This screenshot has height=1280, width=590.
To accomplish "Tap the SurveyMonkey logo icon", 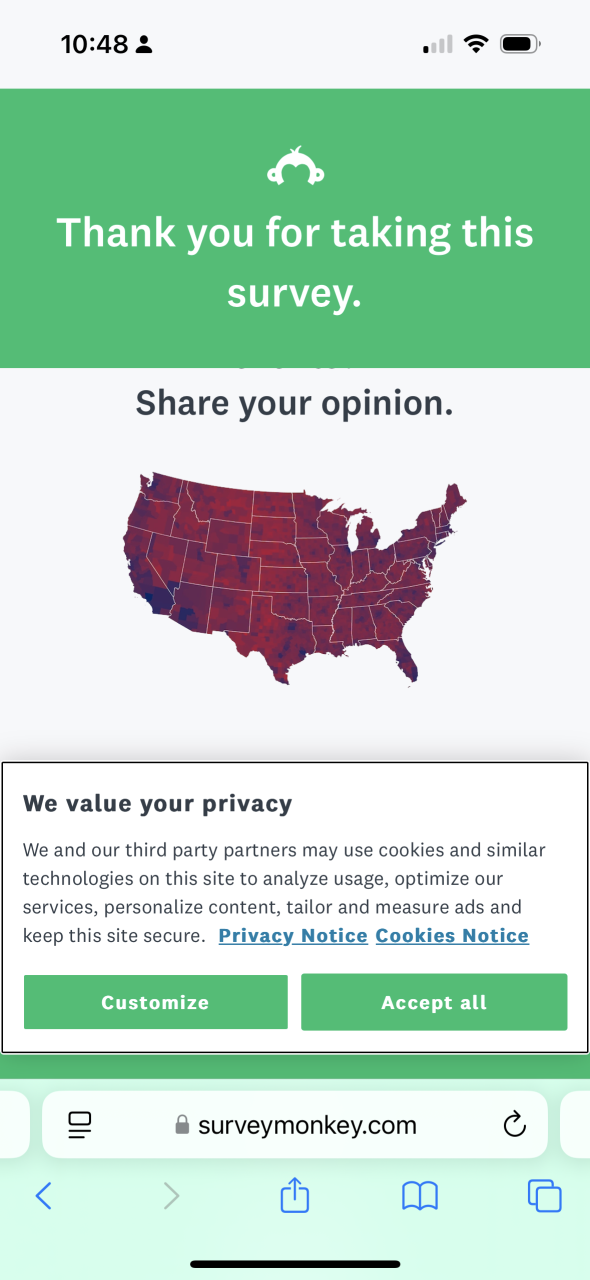I will click(x=295, y=166).
